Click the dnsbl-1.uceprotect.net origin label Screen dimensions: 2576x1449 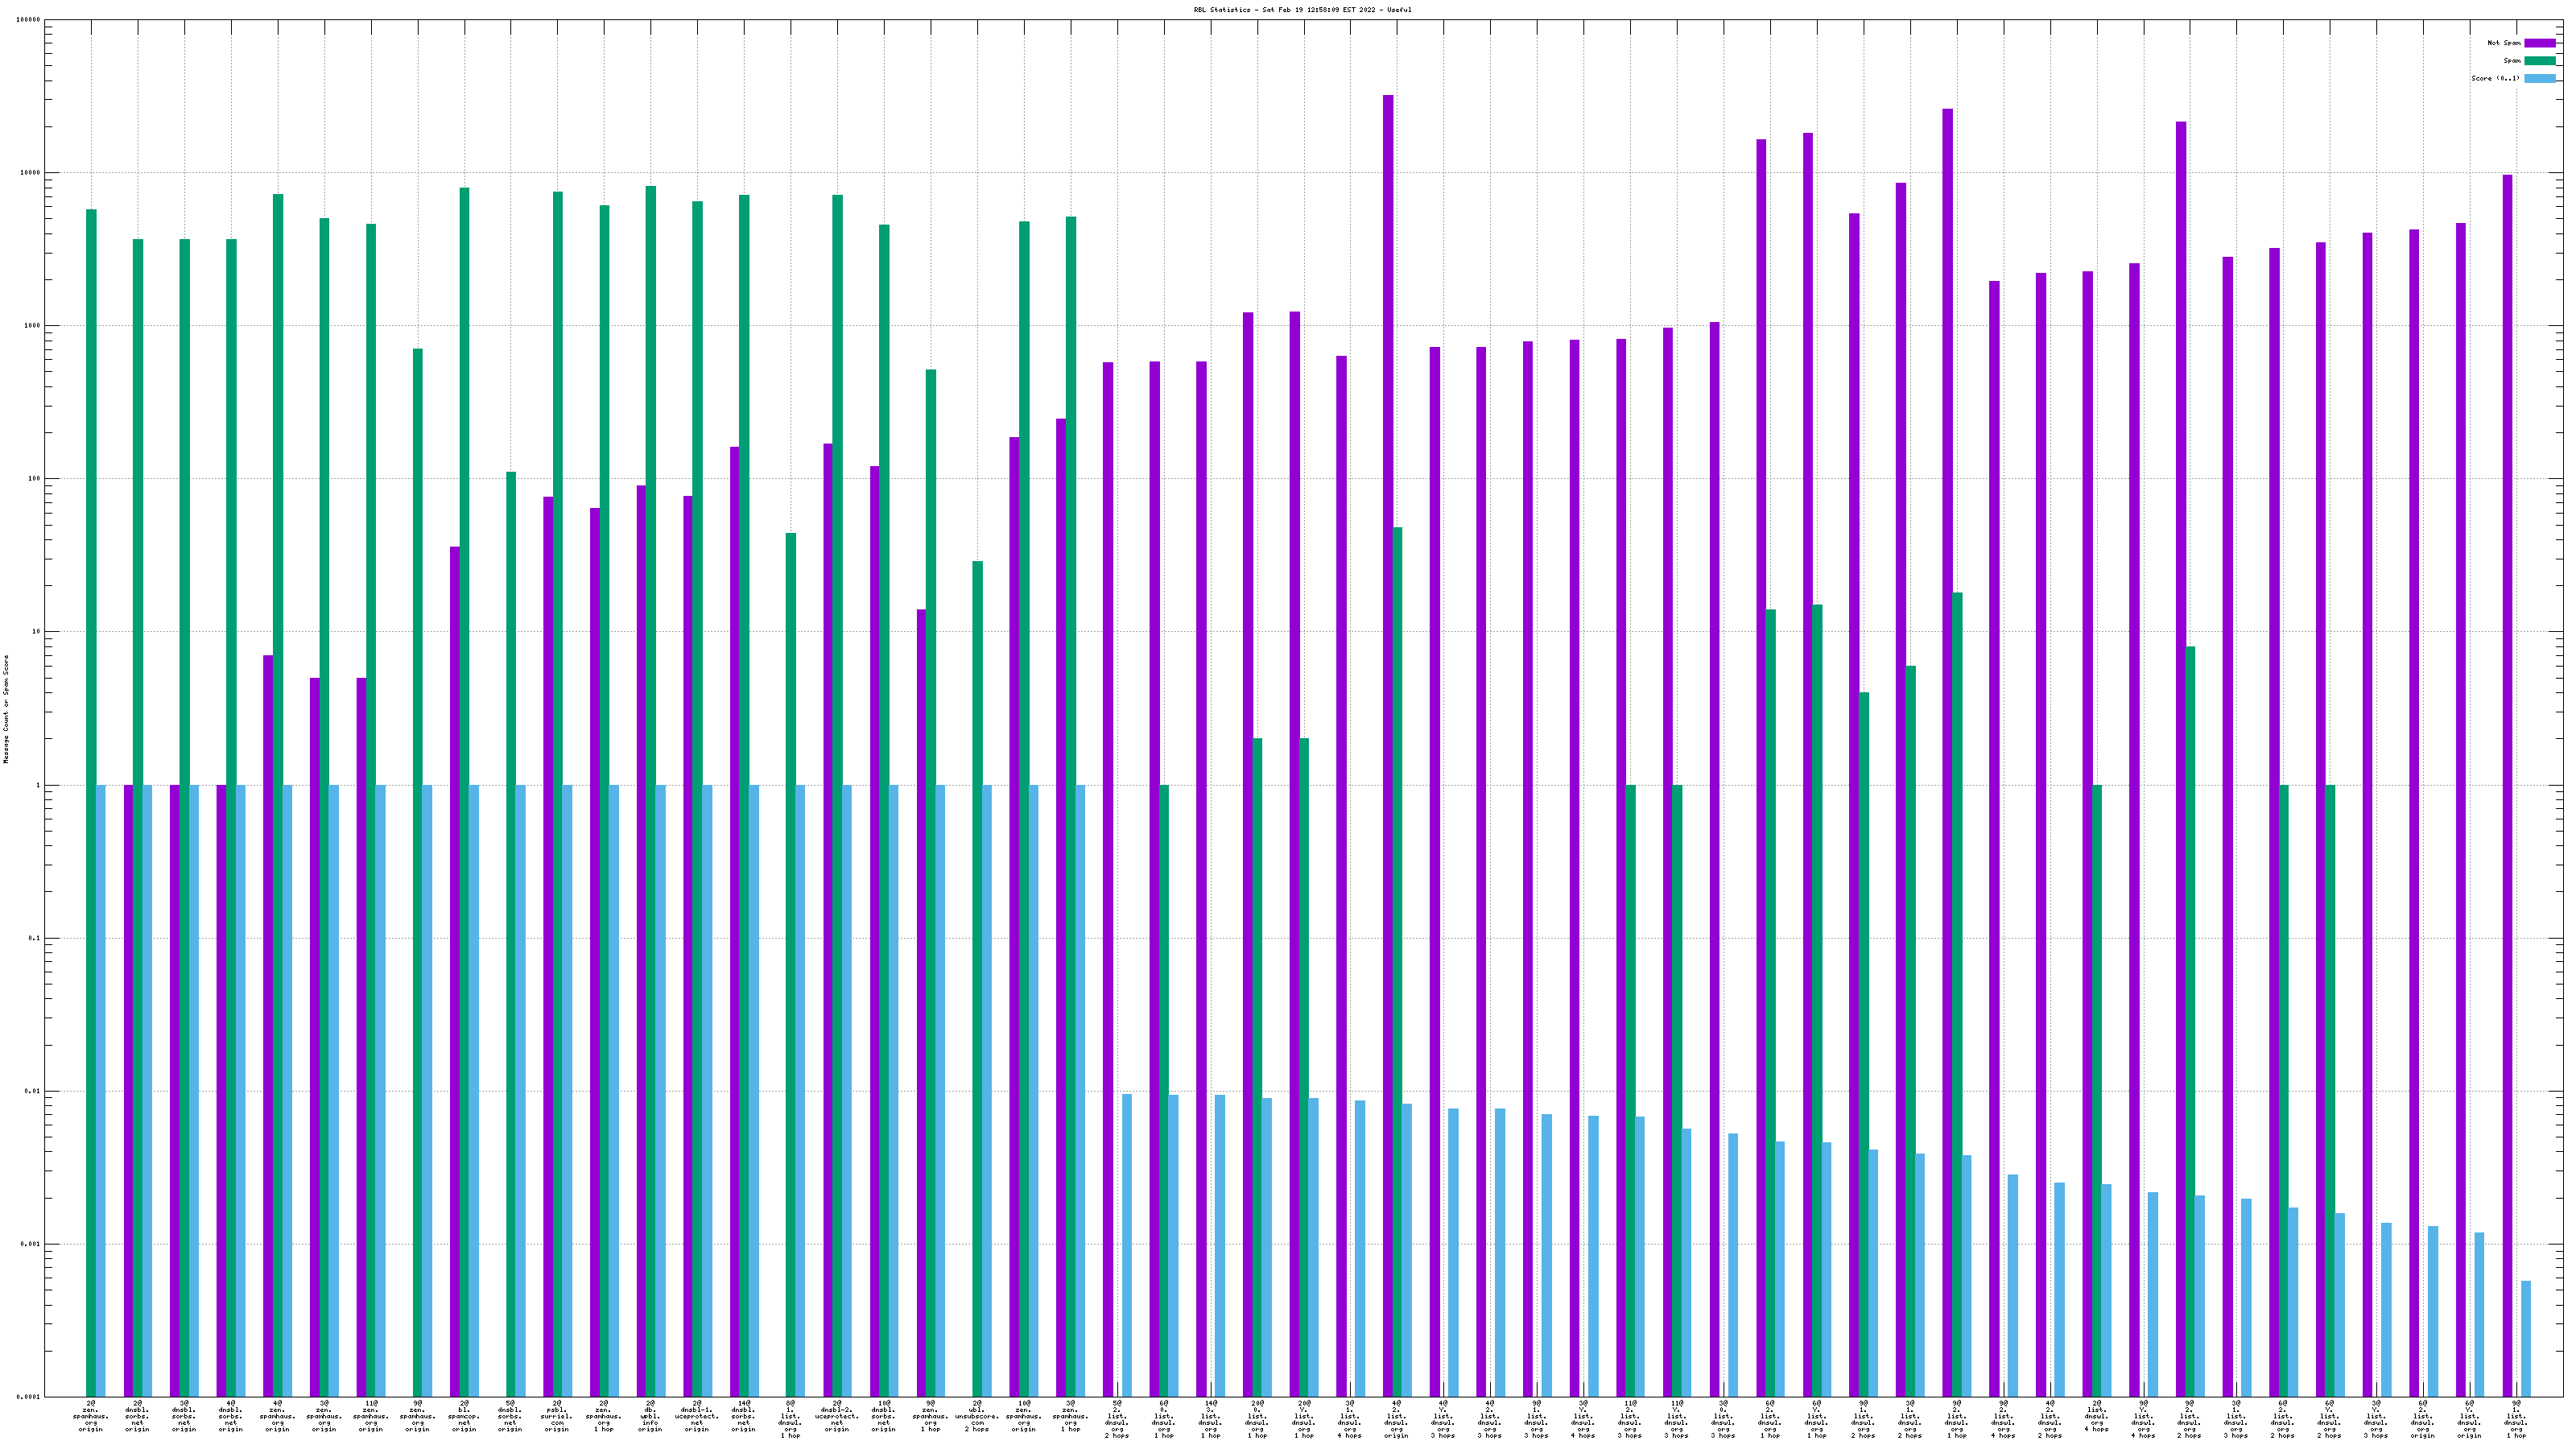(x=697, y=1416)
